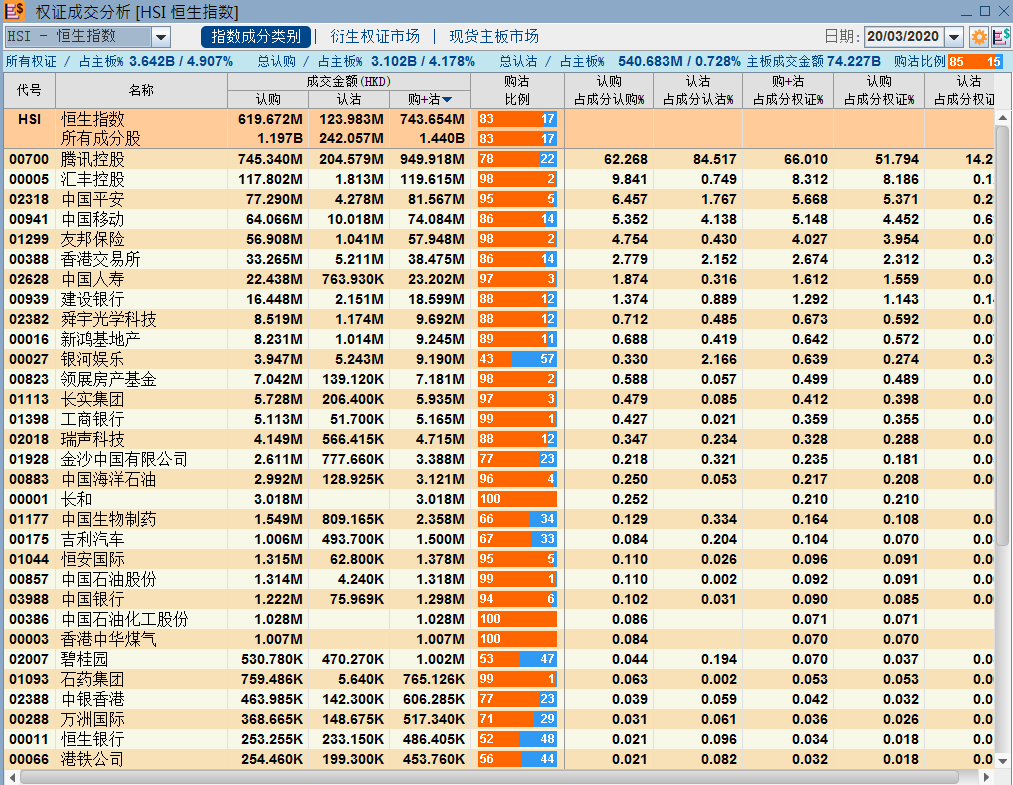The width and height of the screenshot is (1013, 785).
Task: Open the HSI index selector dropdown arrow
Action: click(x=162, y=37)
